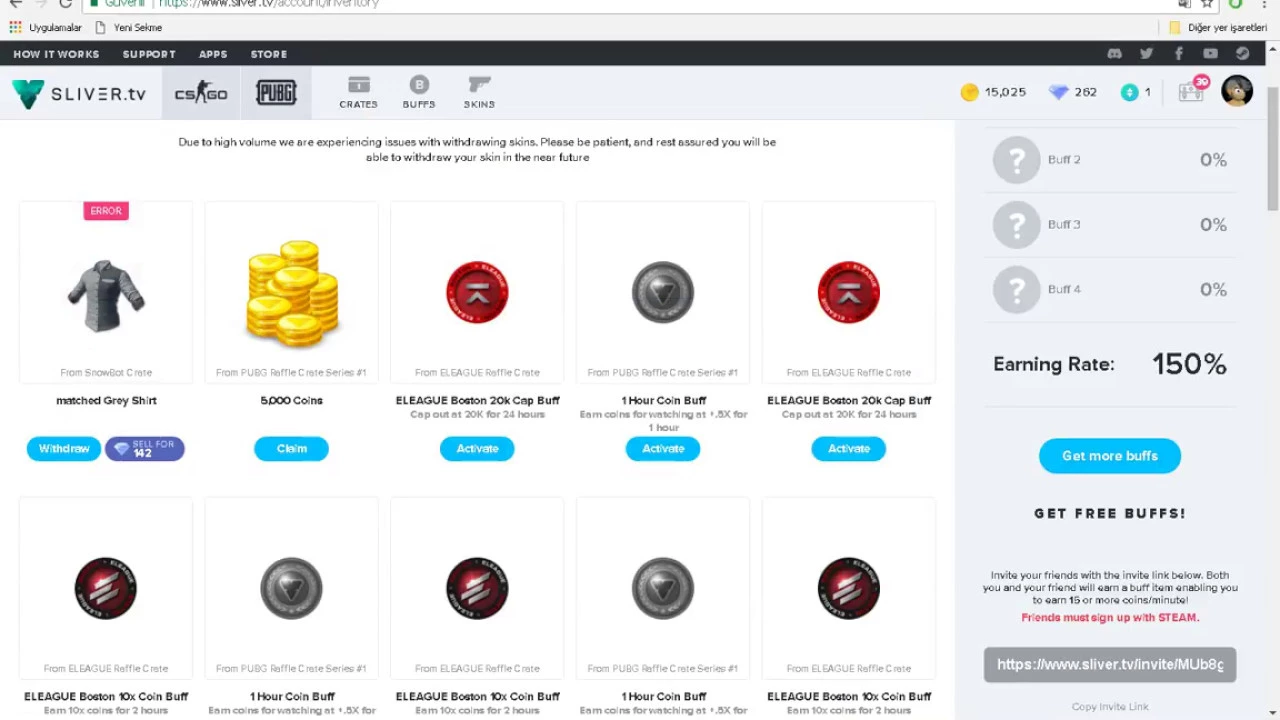Select the Buff 3 question slot
The image size is (1280, 720).
(x=1017, y=225)
